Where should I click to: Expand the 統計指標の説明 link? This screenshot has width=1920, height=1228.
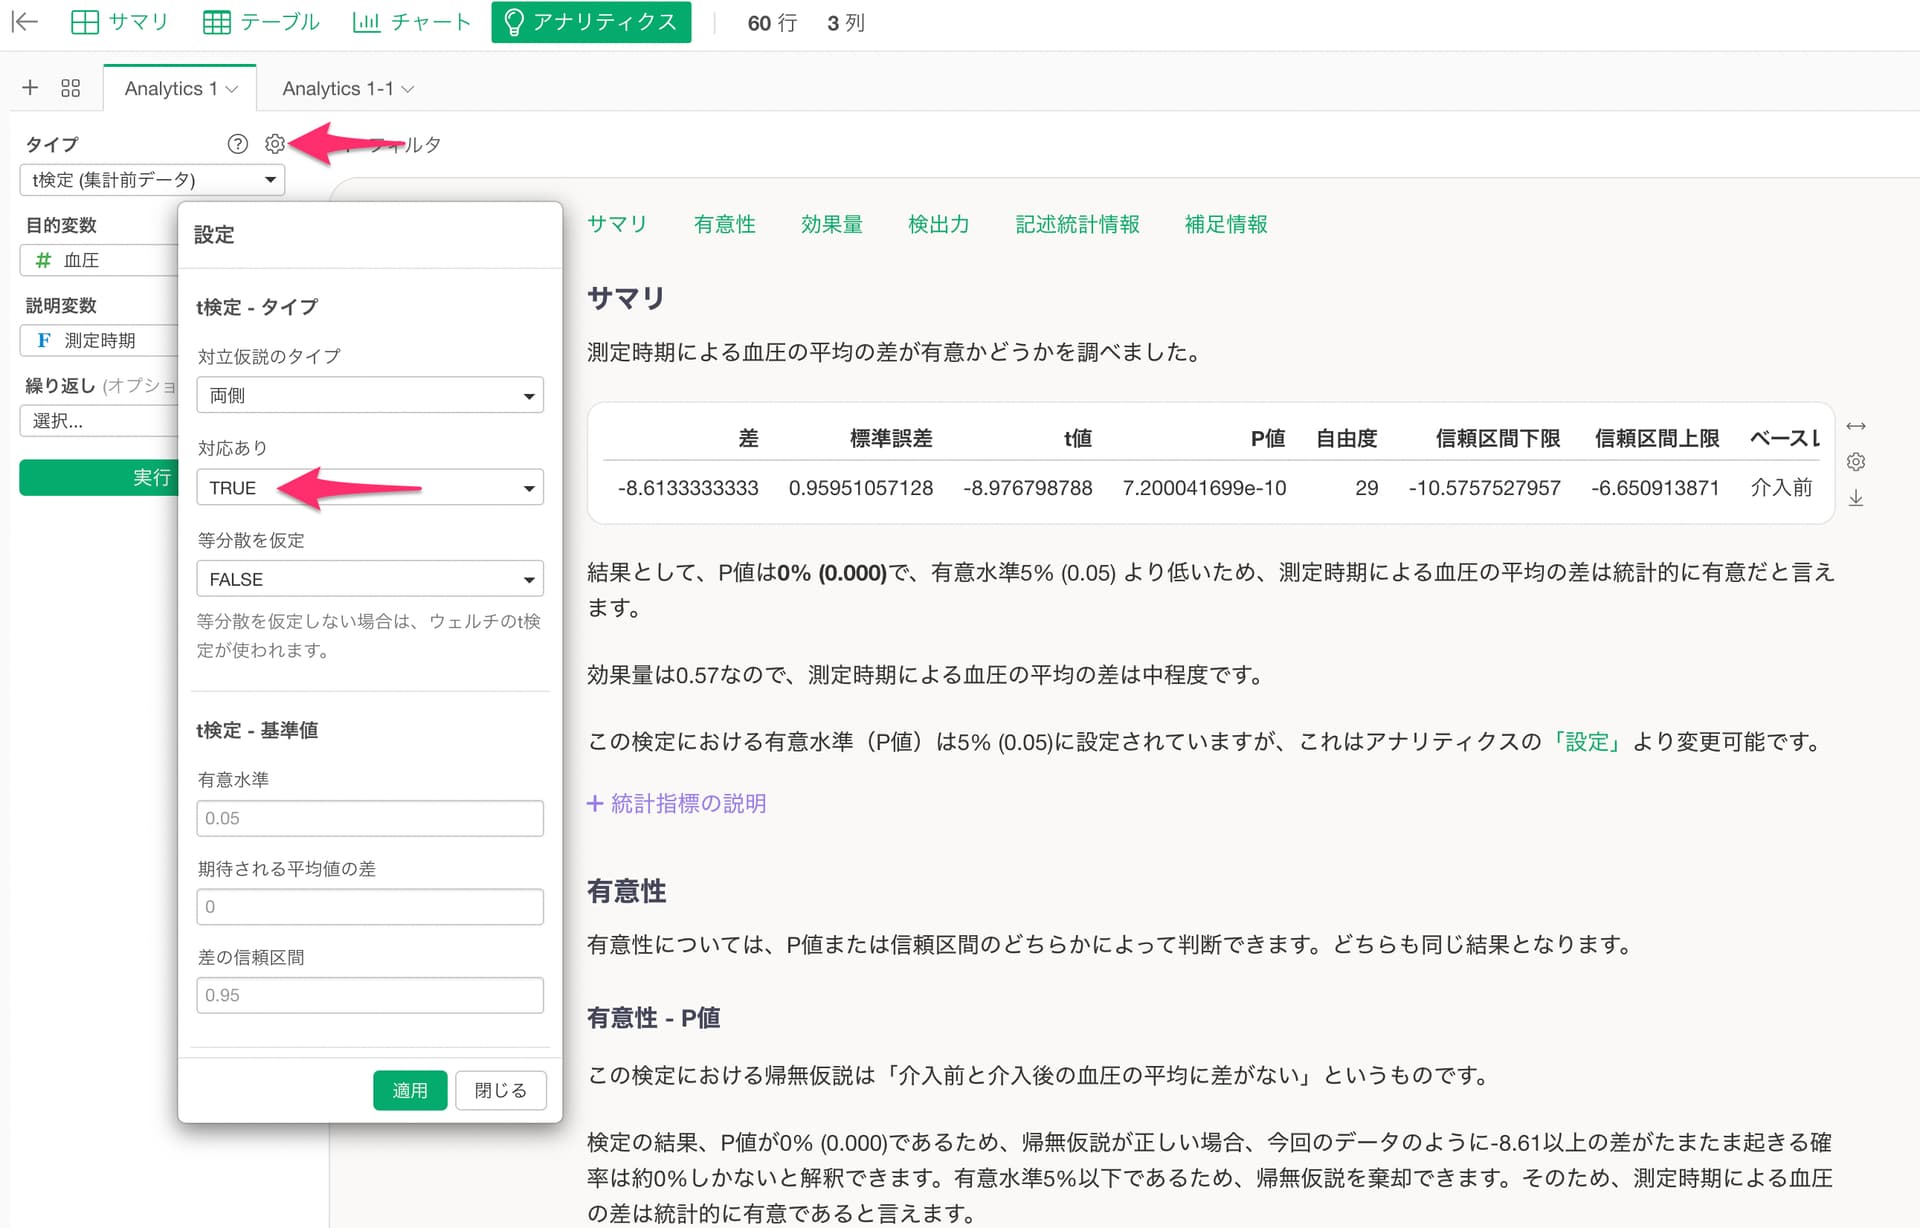click(677, 804)
